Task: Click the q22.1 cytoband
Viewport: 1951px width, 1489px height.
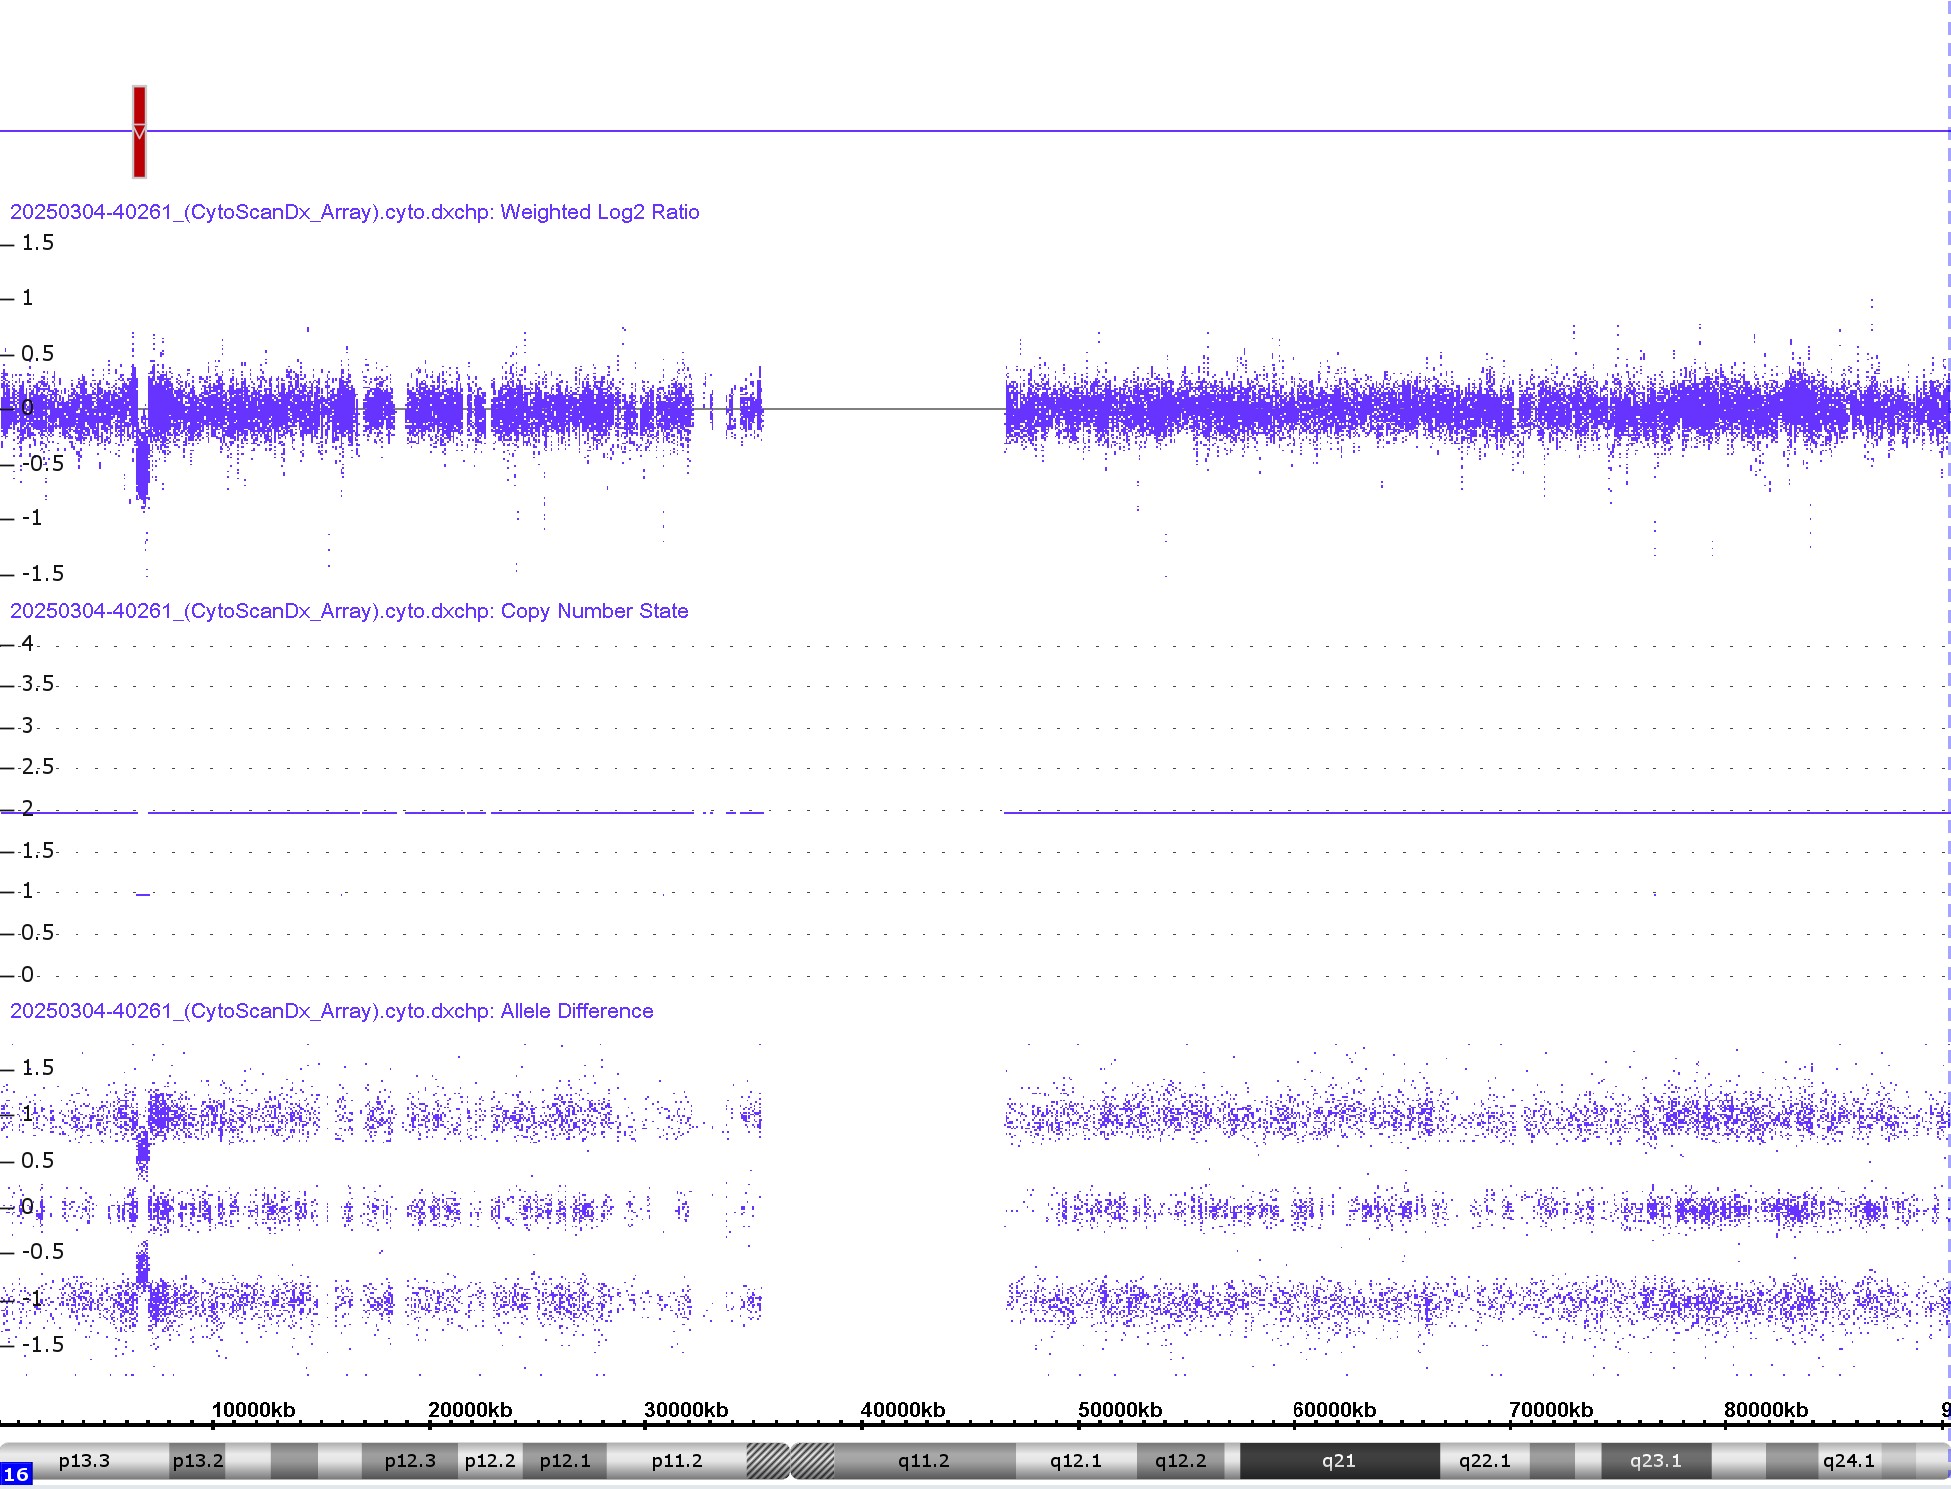Action: 1484,1461
